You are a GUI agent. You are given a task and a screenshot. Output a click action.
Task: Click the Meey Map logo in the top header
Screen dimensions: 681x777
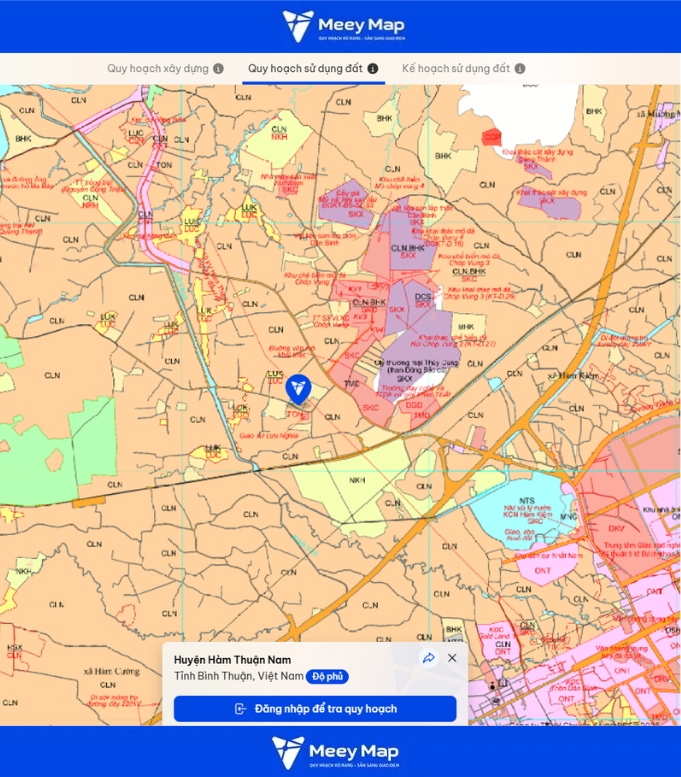coord(343,26)
